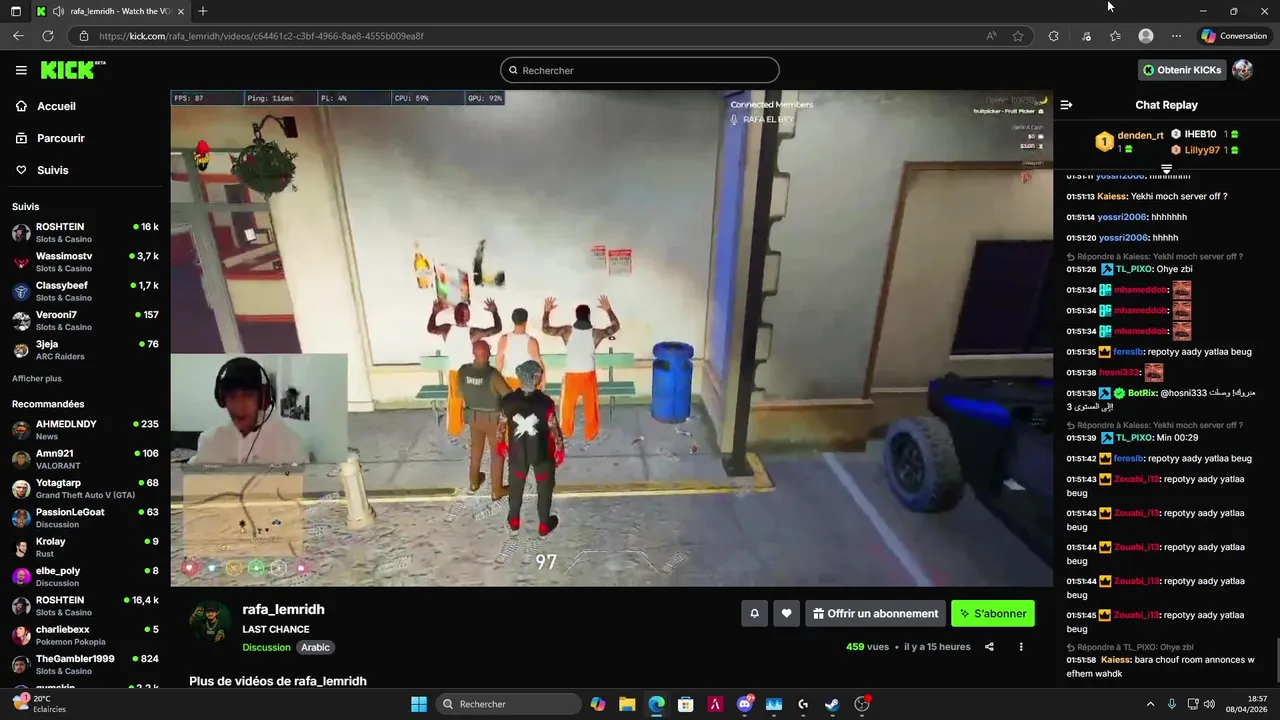
Task: Click IHEB10 in the top gifters
Action: pos(1200,134)
